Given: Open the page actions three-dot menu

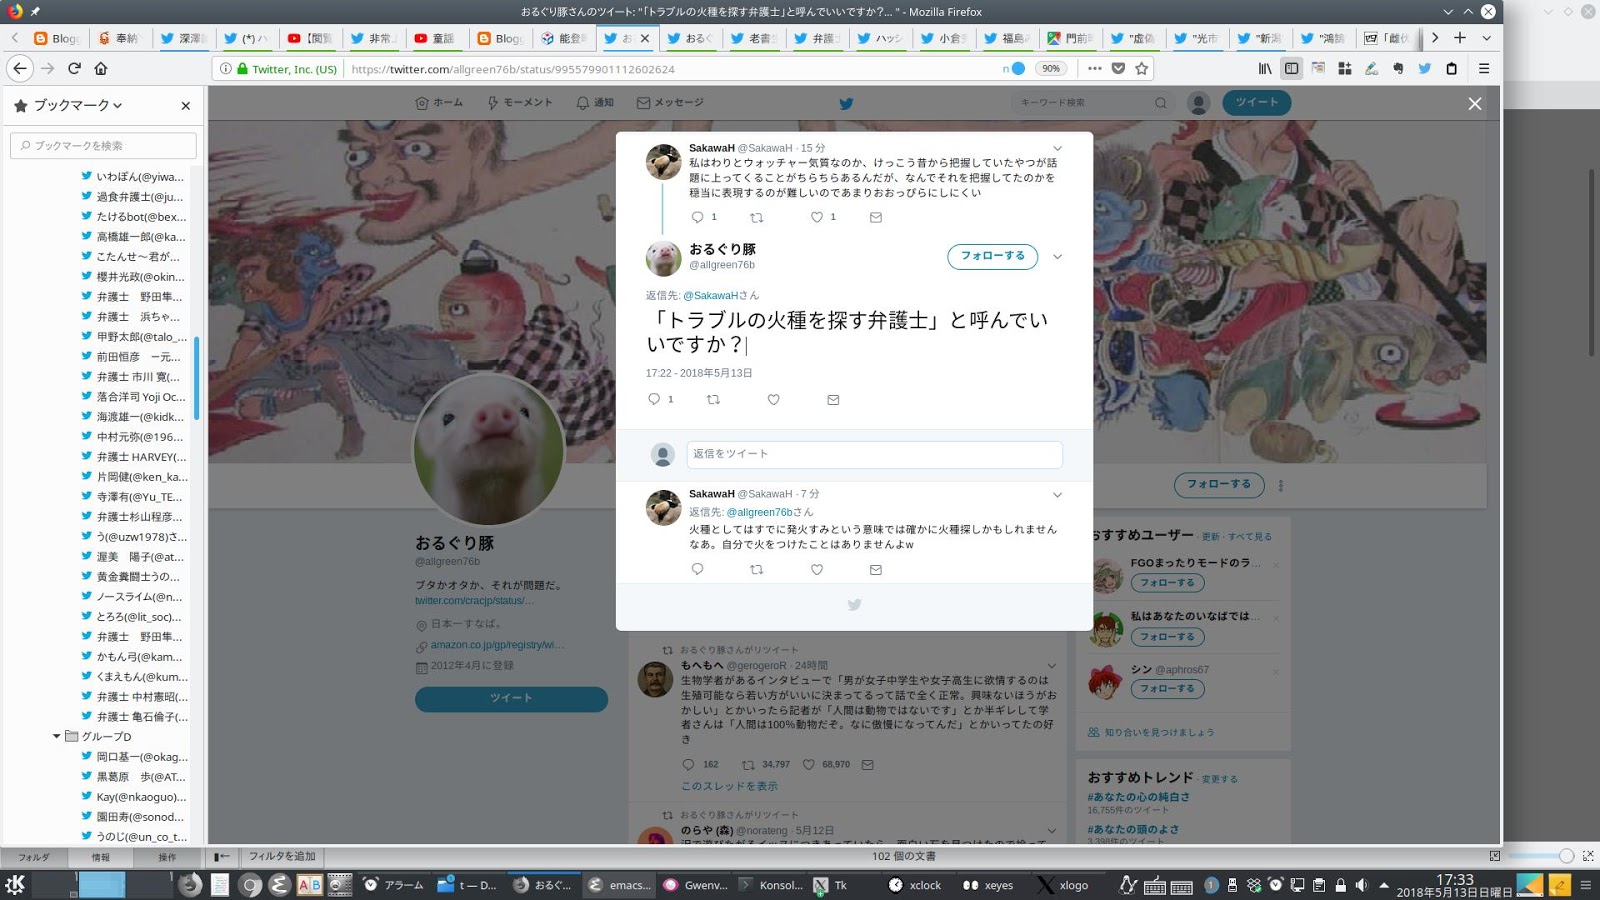Looking at the screenshot, I should pyautogui.click(x=1094, y=68).
